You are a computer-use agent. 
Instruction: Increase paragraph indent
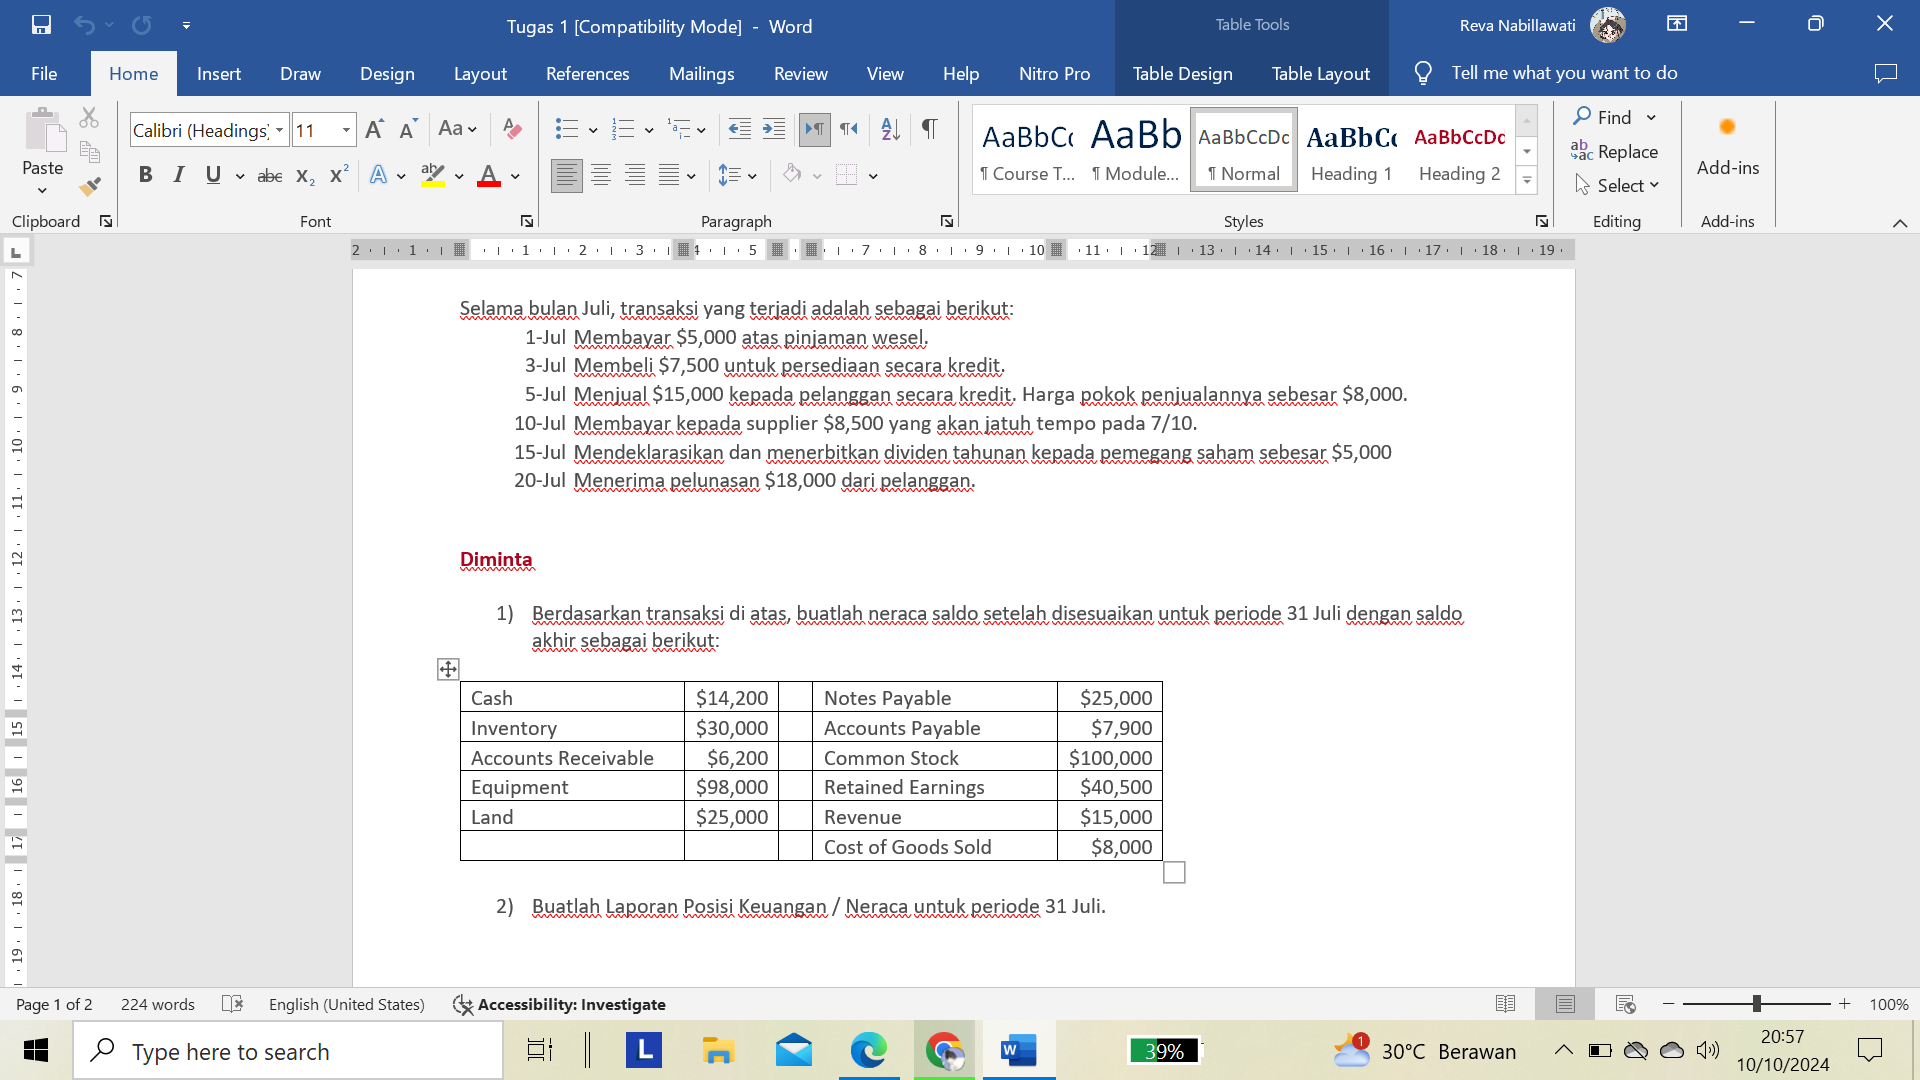pyautogui.click(x=774, y=130)
